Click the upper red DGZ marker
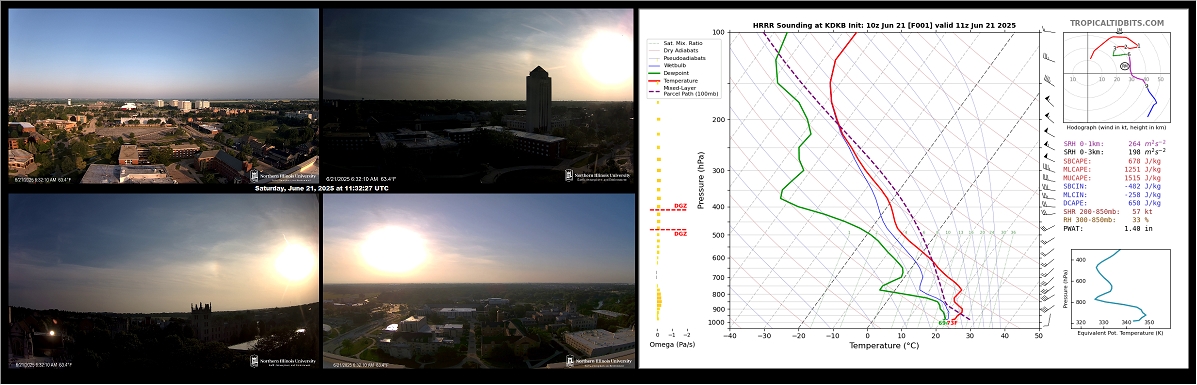 click(x=668, y=208)
